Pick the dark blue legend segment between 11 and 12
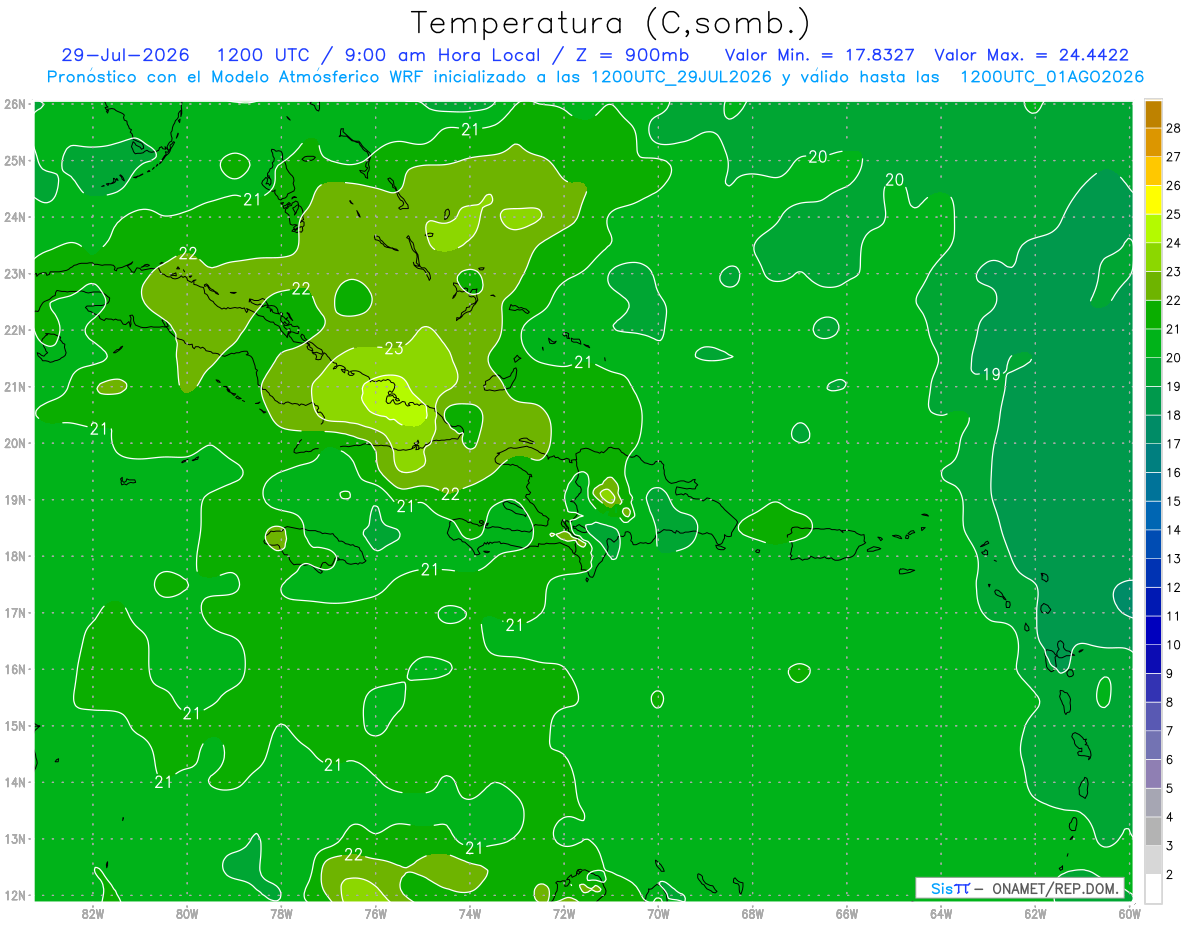Screen dimensions: 1200x927 [x=1153, y=602]
